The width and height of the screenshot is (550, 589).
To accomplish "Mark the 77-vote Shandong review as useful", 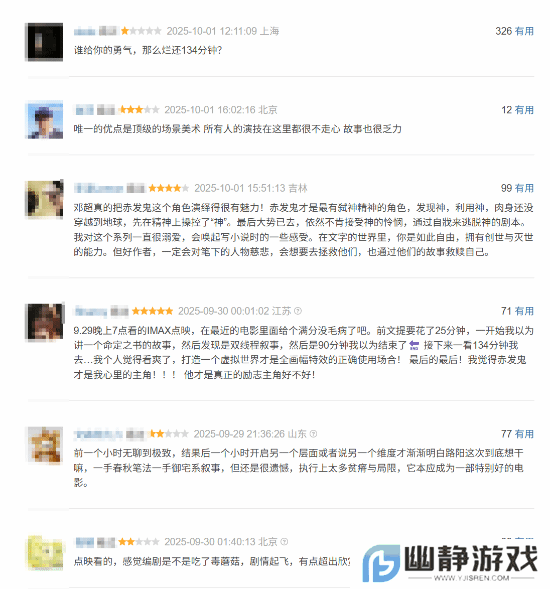I will tap(524, 434).
